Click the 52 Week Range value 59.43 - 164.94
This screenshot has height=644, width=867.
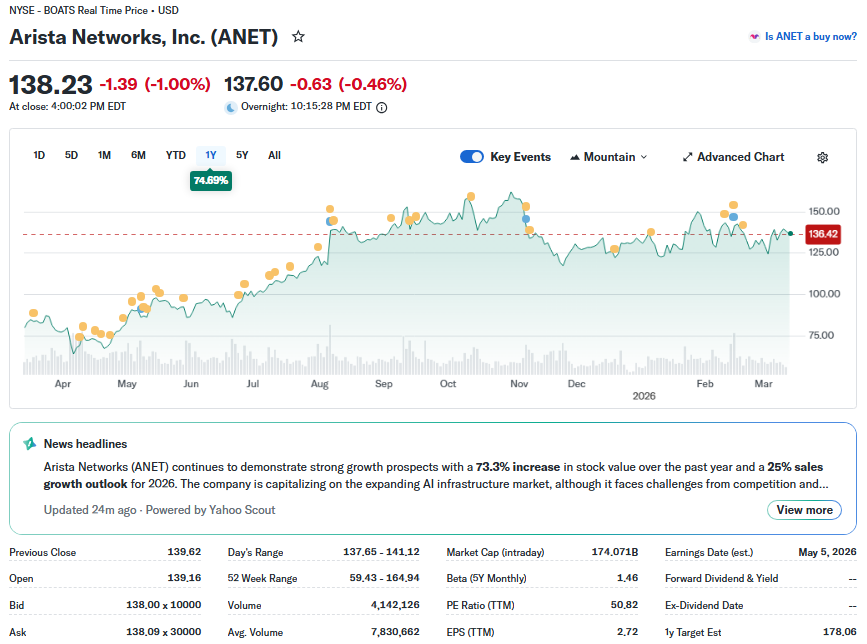point(384,578)
